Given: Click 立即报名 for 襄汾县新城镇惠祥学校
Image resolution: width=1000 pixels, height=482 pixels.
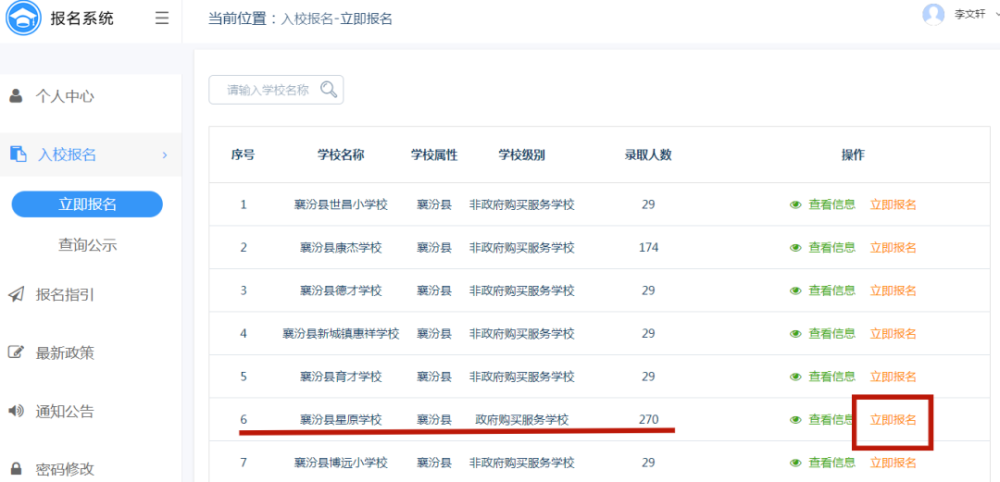Looking at the screenshot, I should (893, 334).
